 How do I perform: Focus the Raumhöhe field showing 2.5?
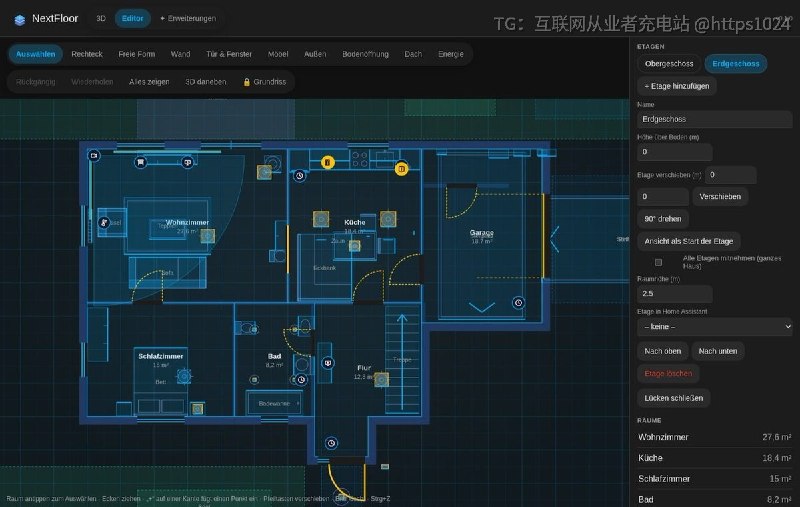[674, 293]
